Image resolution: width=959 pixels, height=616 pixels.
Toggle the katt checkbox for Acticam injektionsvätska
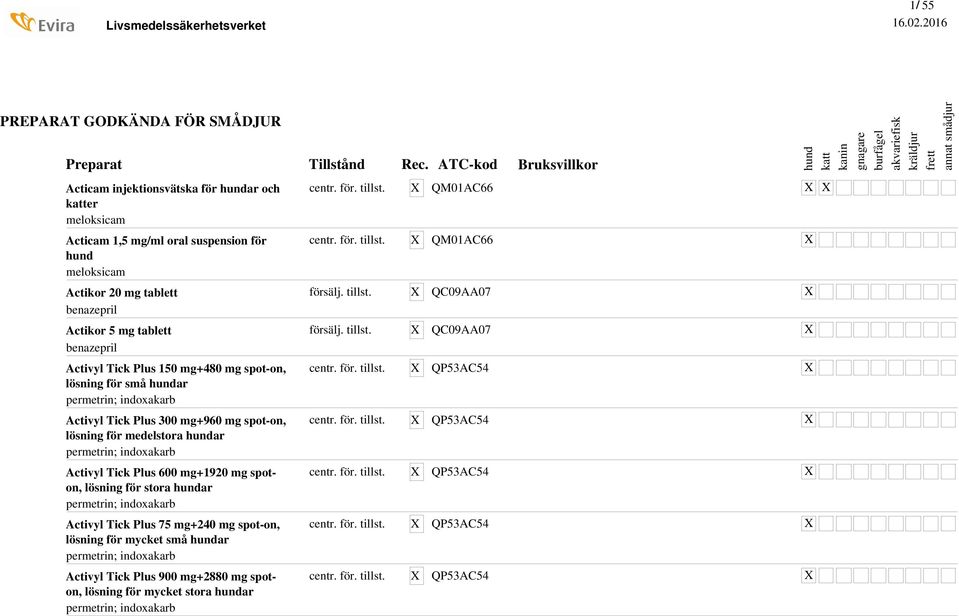coord(826,188)
